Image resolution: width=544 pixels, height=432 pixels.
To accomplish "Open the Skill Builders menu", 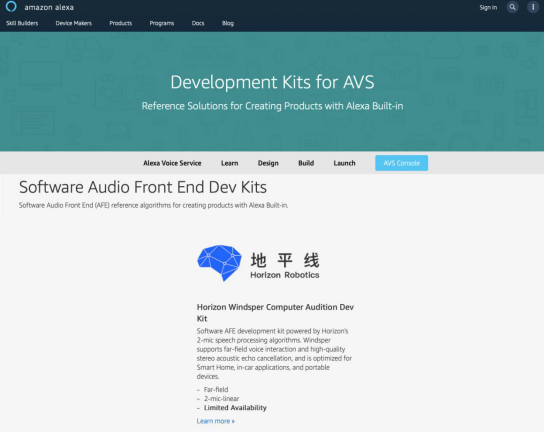I will click(x=22, y=23).
